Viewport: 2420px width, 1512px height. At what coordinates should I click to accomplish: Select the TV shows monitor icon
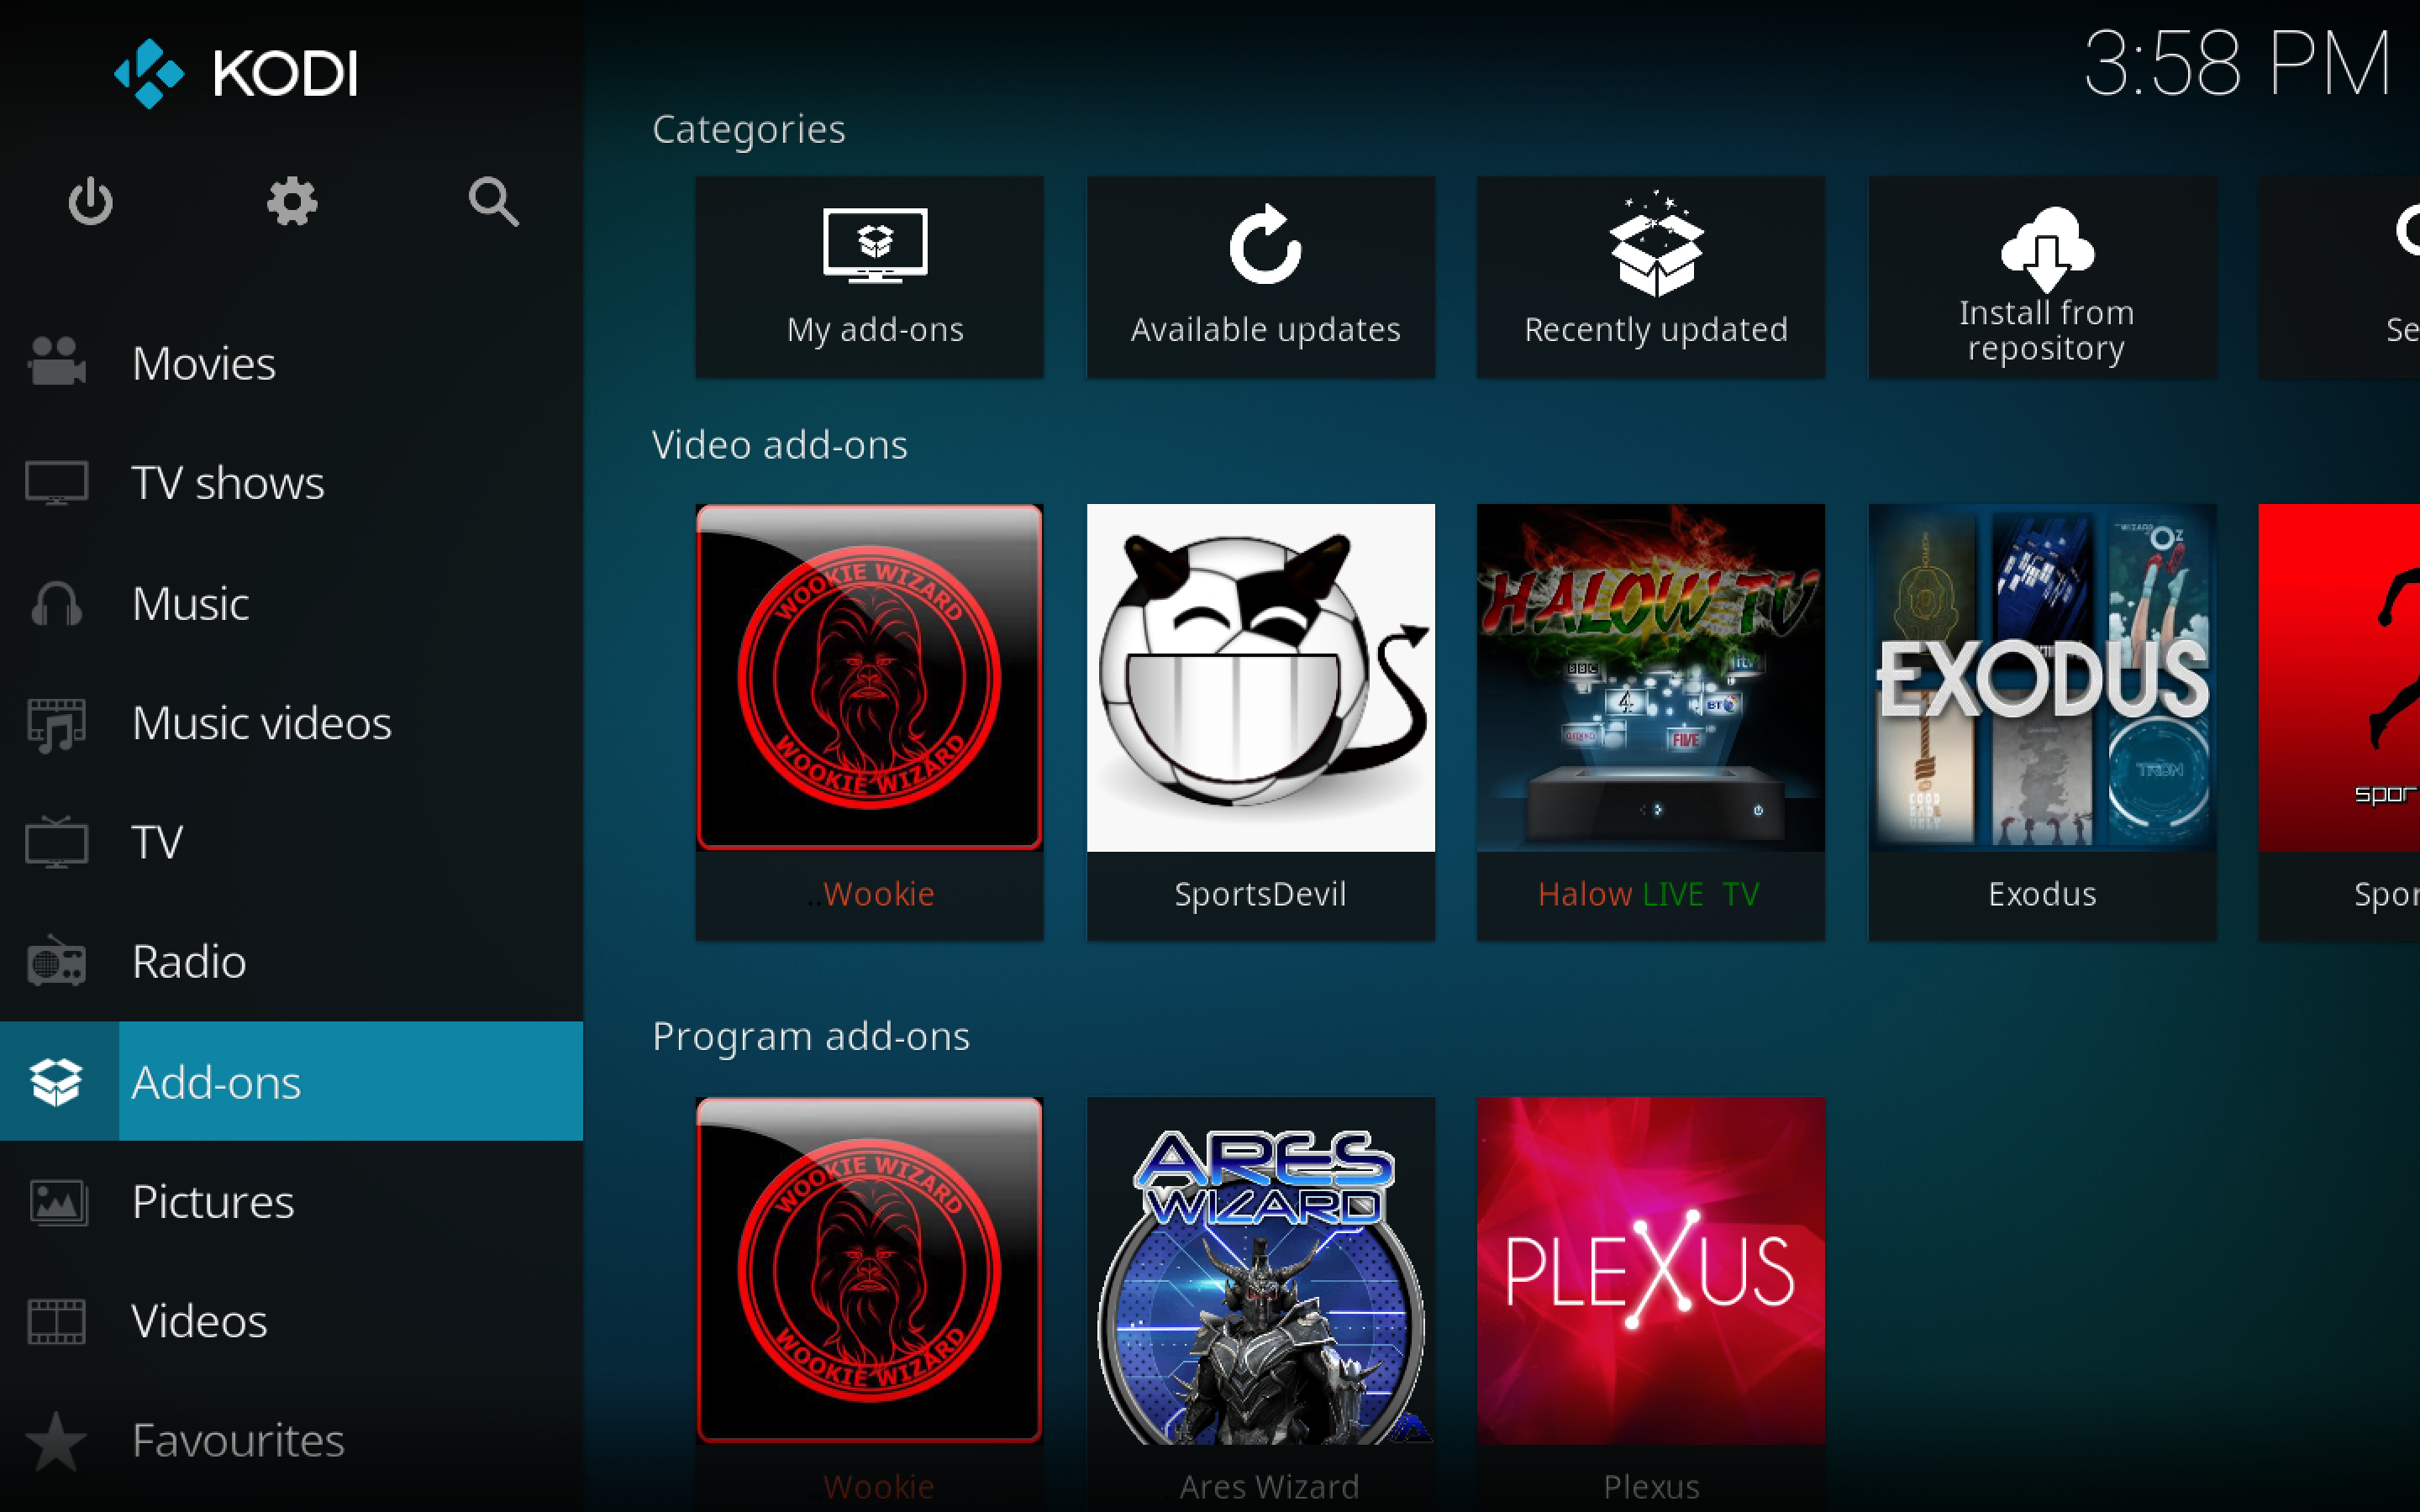[57, 482]
